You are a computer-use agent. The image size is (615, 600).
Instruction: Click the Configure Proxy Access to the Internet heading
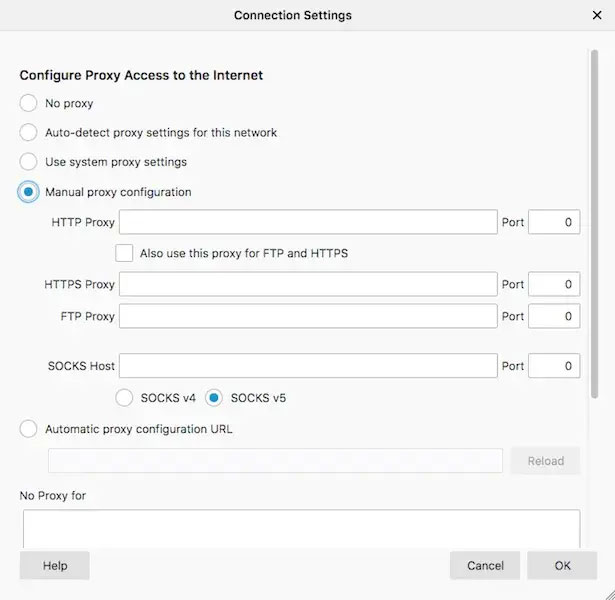pyautogui.click(x=141, y=75)
